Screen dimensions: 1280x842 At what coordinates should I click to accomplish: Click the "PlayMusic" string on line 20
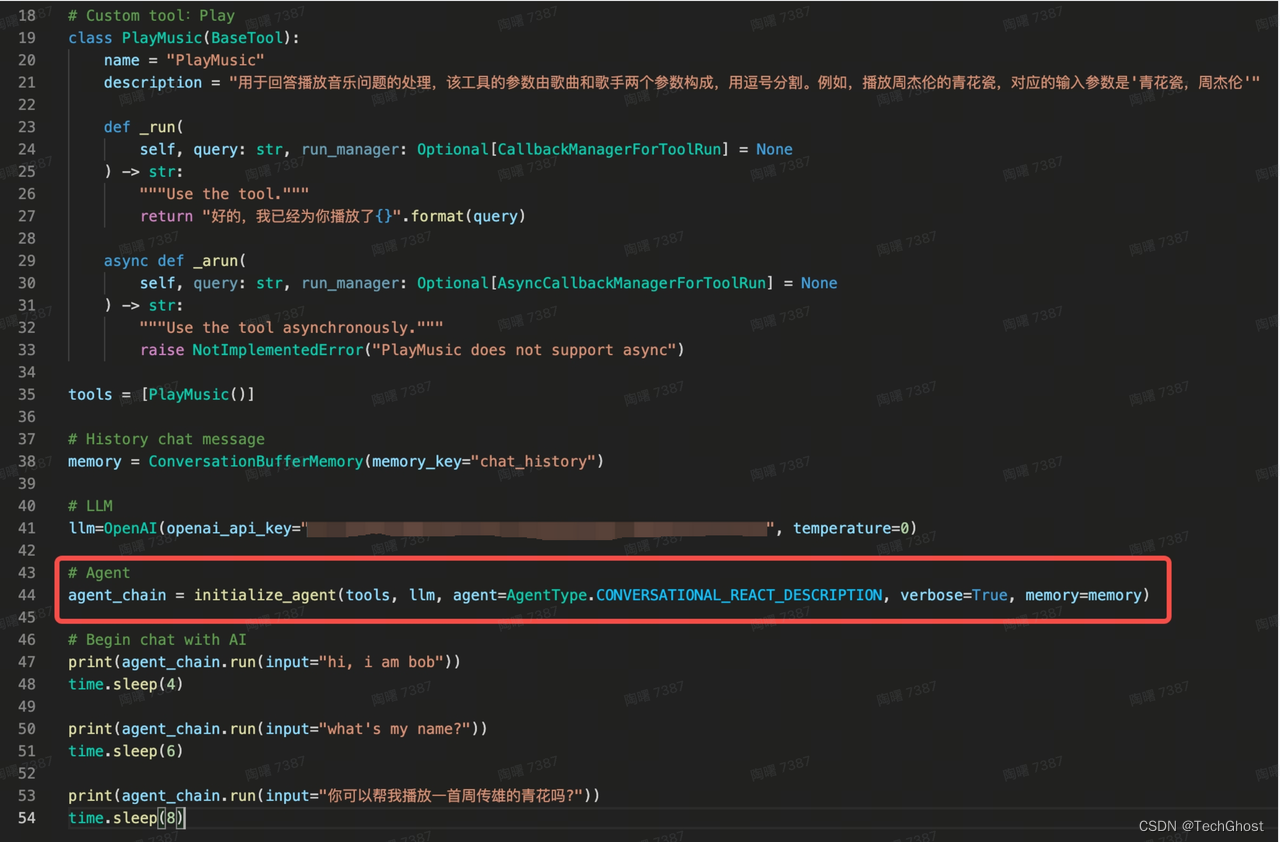[215, 60]
